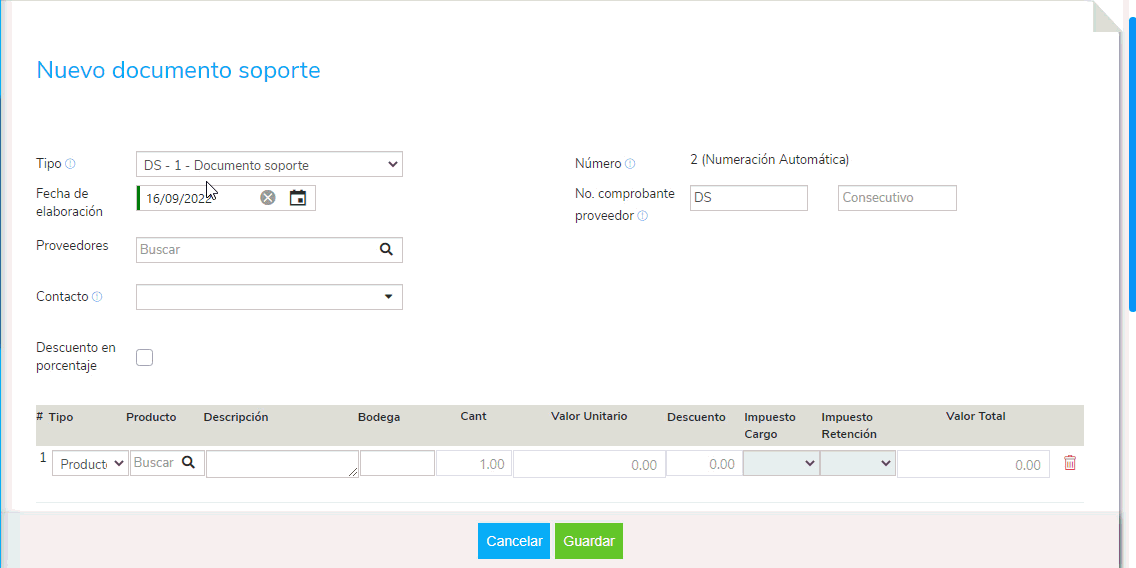Click the info icon next to Tipo
The height and width of the screenshot is (568, 1136).
(70, 164)
